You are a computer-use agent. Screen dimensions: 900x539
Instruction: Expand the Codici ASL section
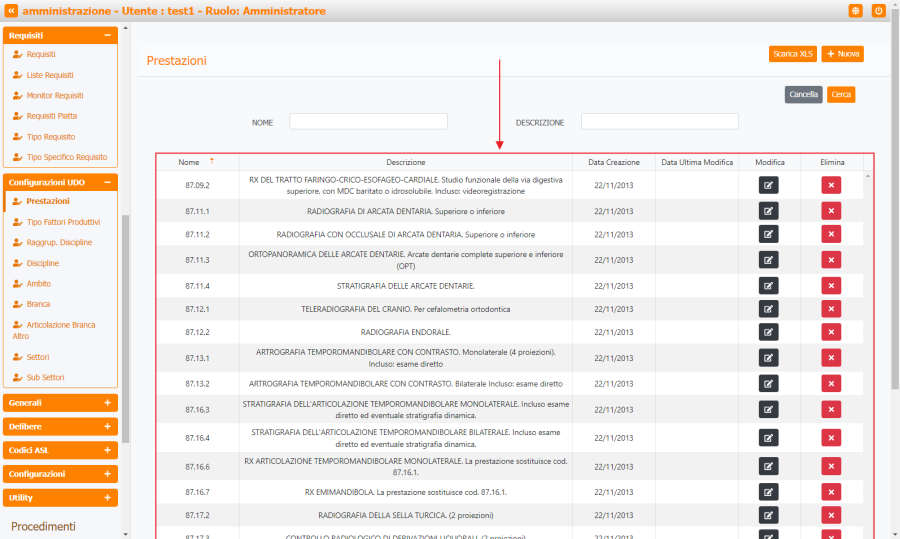pyautogui.click(x=107, y=450)
